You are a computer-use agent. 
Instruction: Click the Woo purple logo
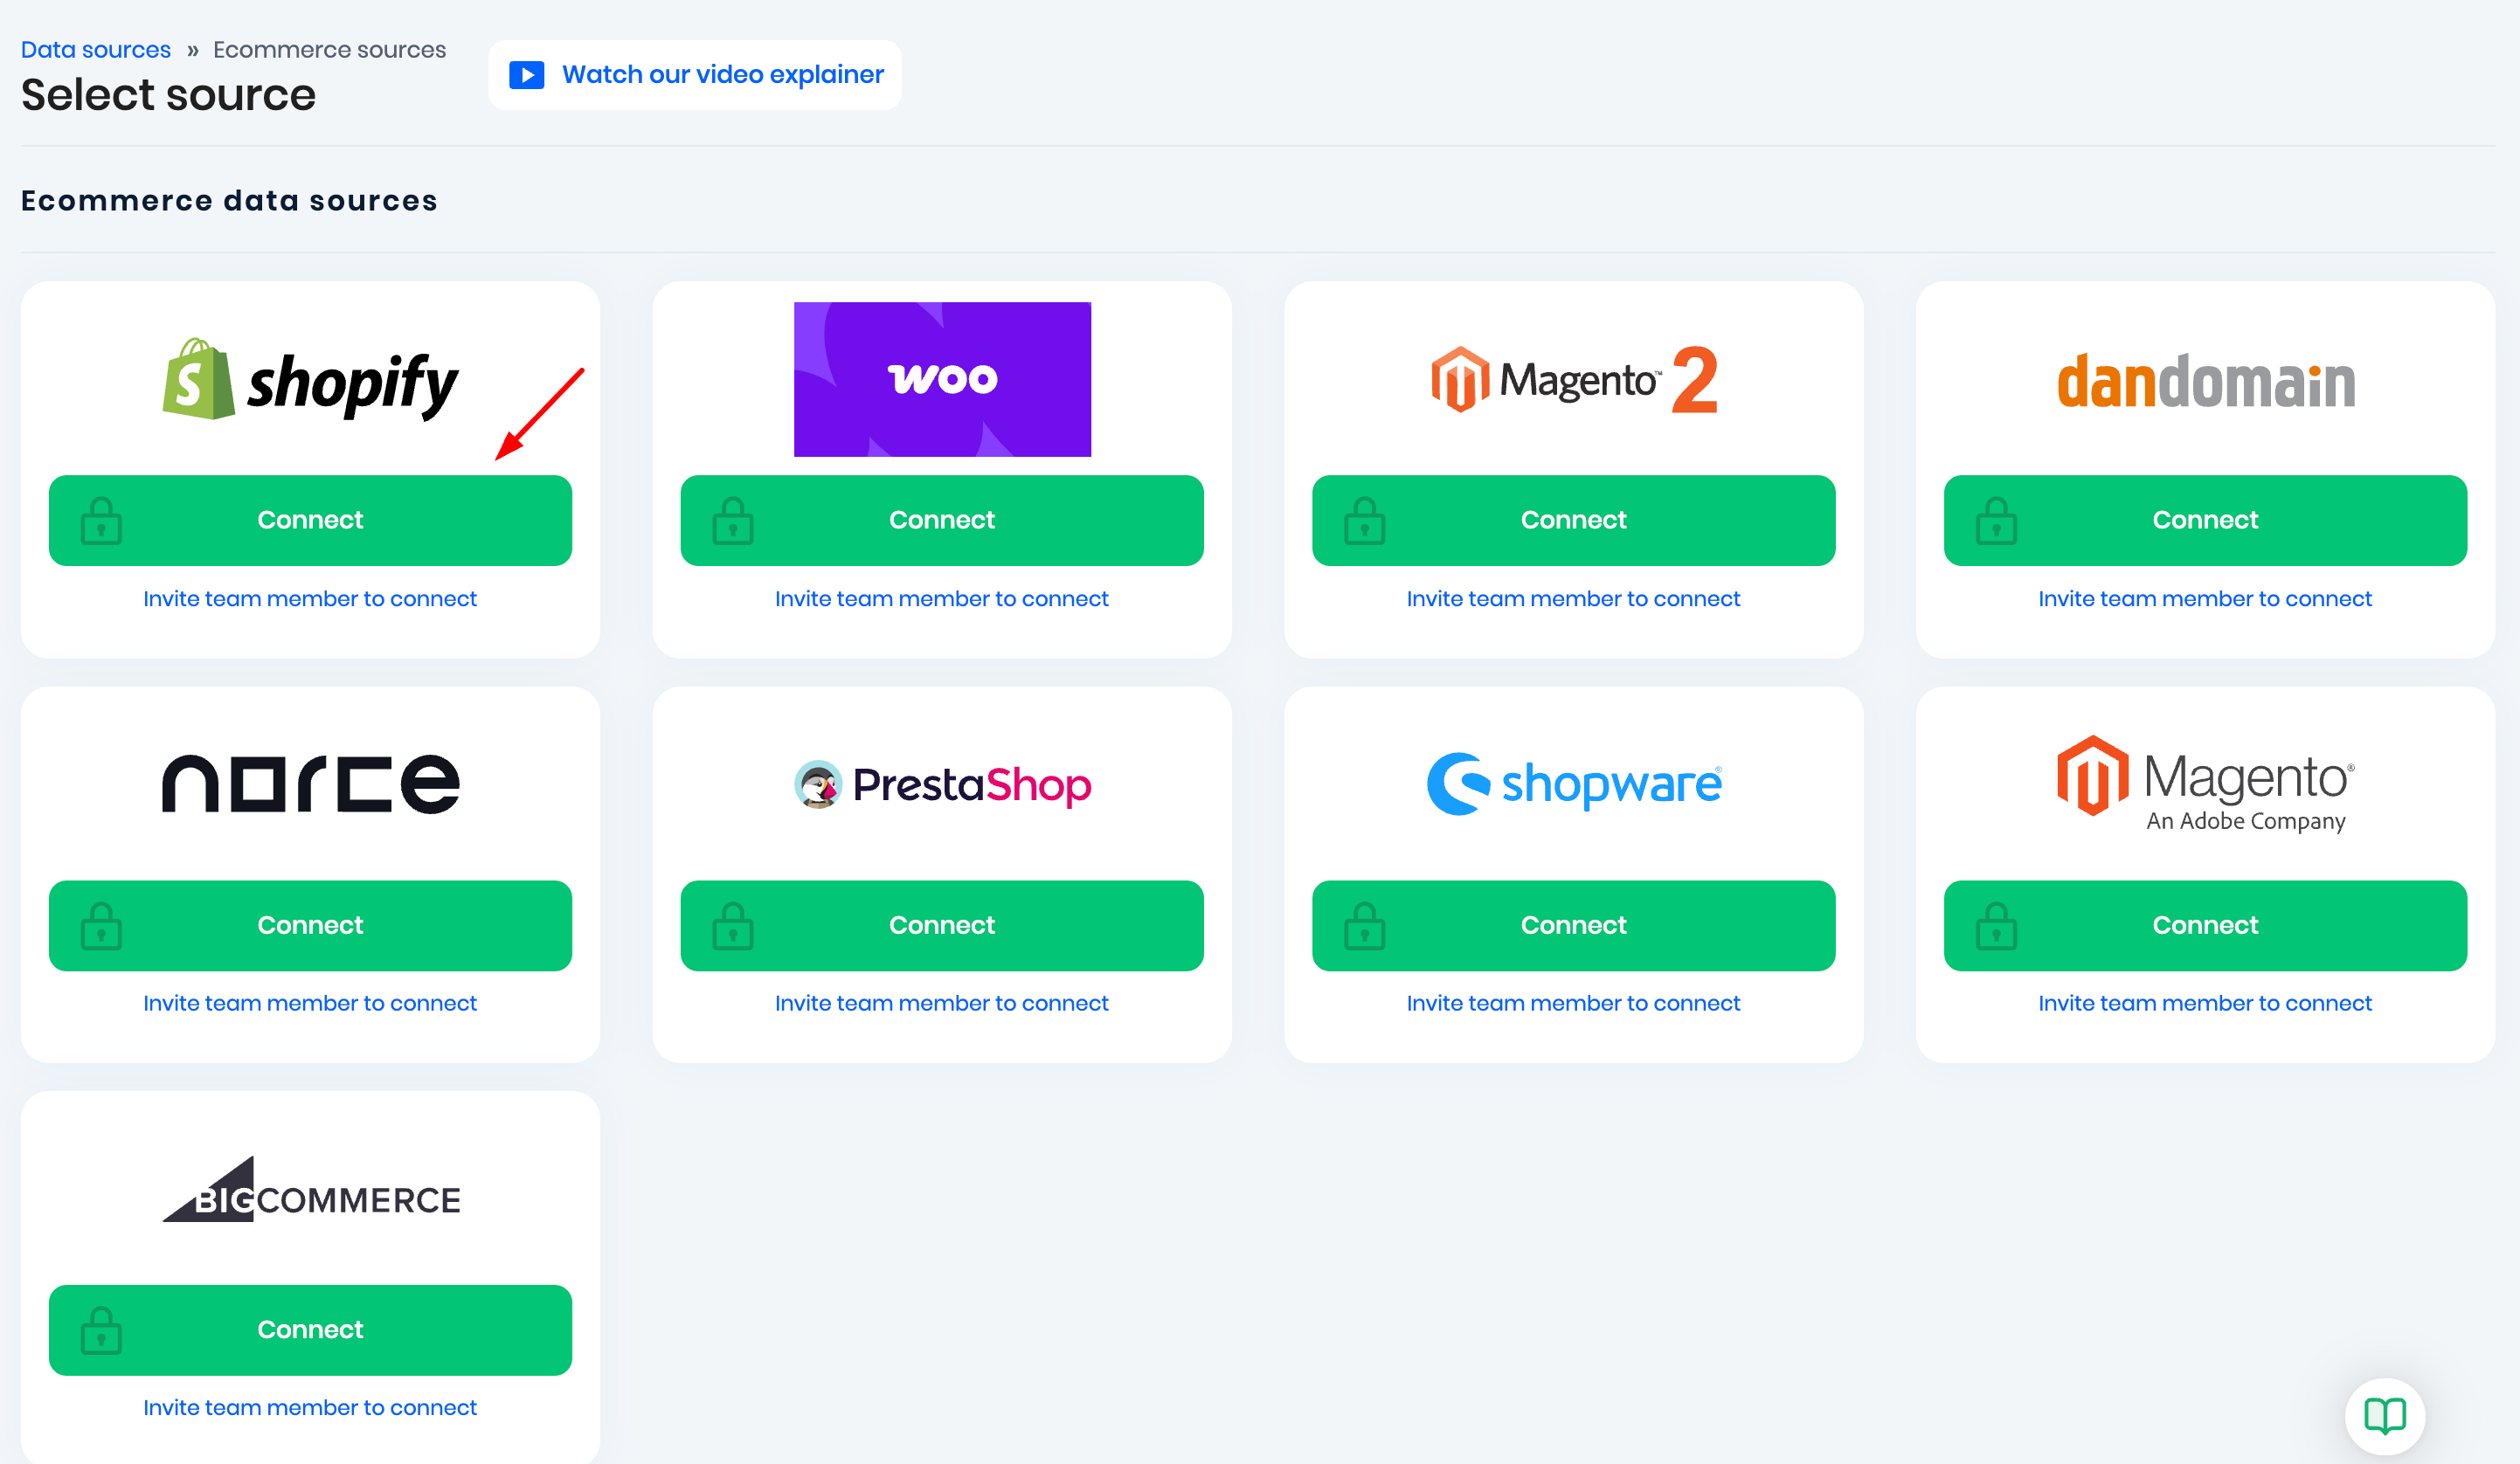pyautogui.click(x=941, y=379)
